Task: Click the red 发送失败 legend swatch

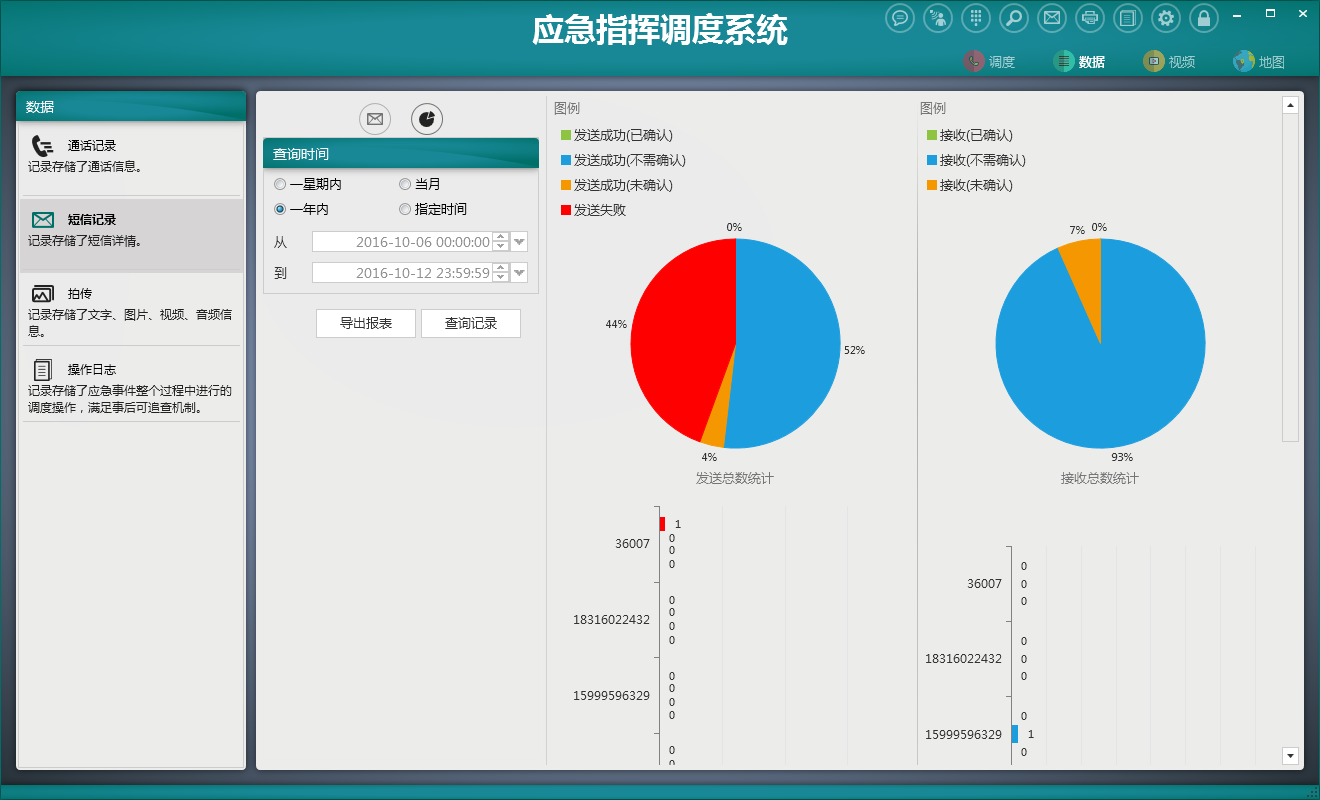Action: pos(566,210)
